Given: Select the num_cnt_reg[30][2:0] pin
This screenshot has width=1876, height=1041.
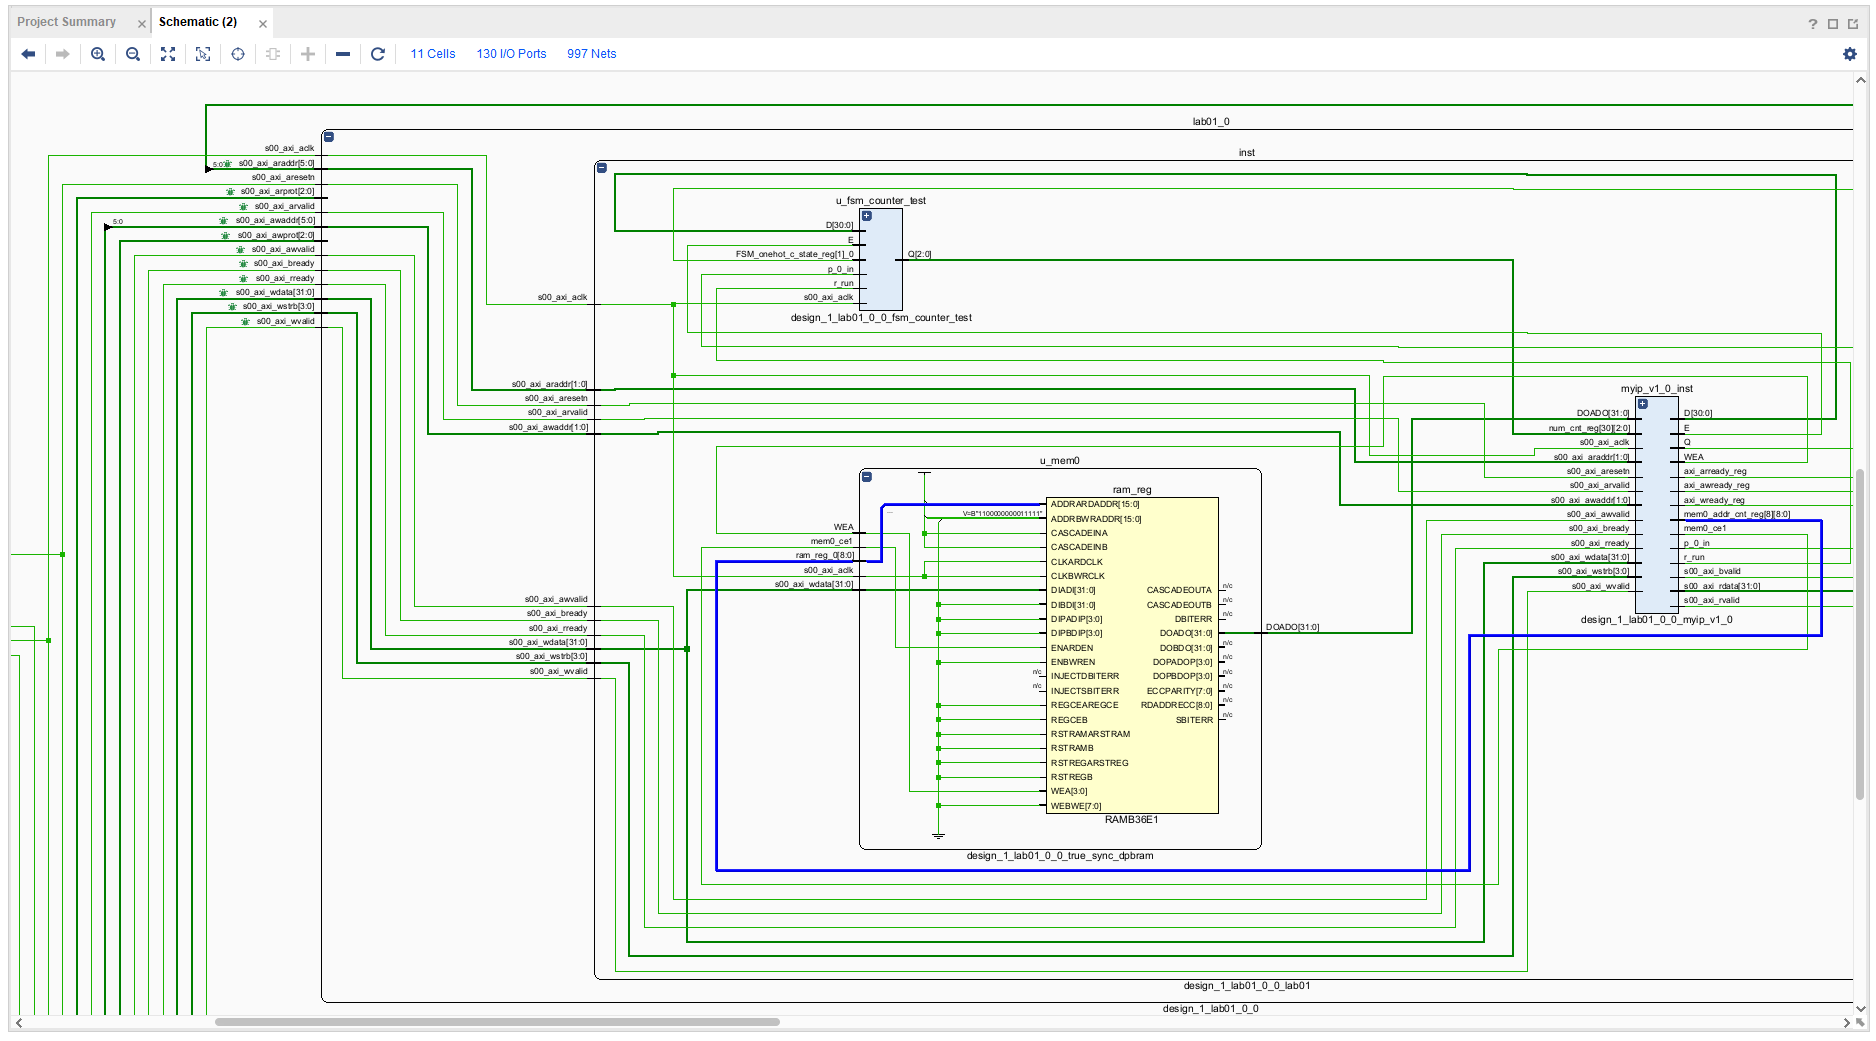Looking at the screenshot, I should (1589, 428).
